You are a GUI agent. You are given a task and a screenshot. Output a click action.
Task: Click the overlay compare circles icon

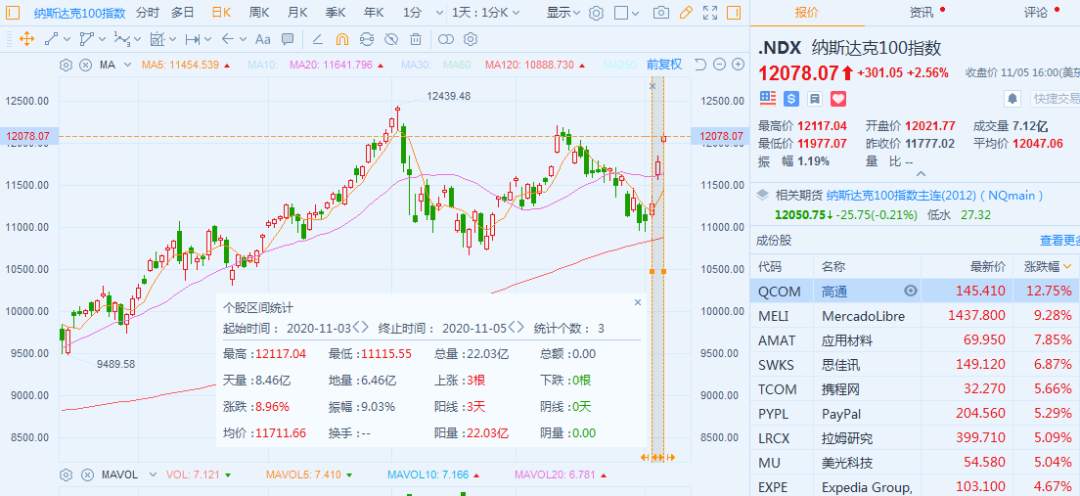coord(446,39)
